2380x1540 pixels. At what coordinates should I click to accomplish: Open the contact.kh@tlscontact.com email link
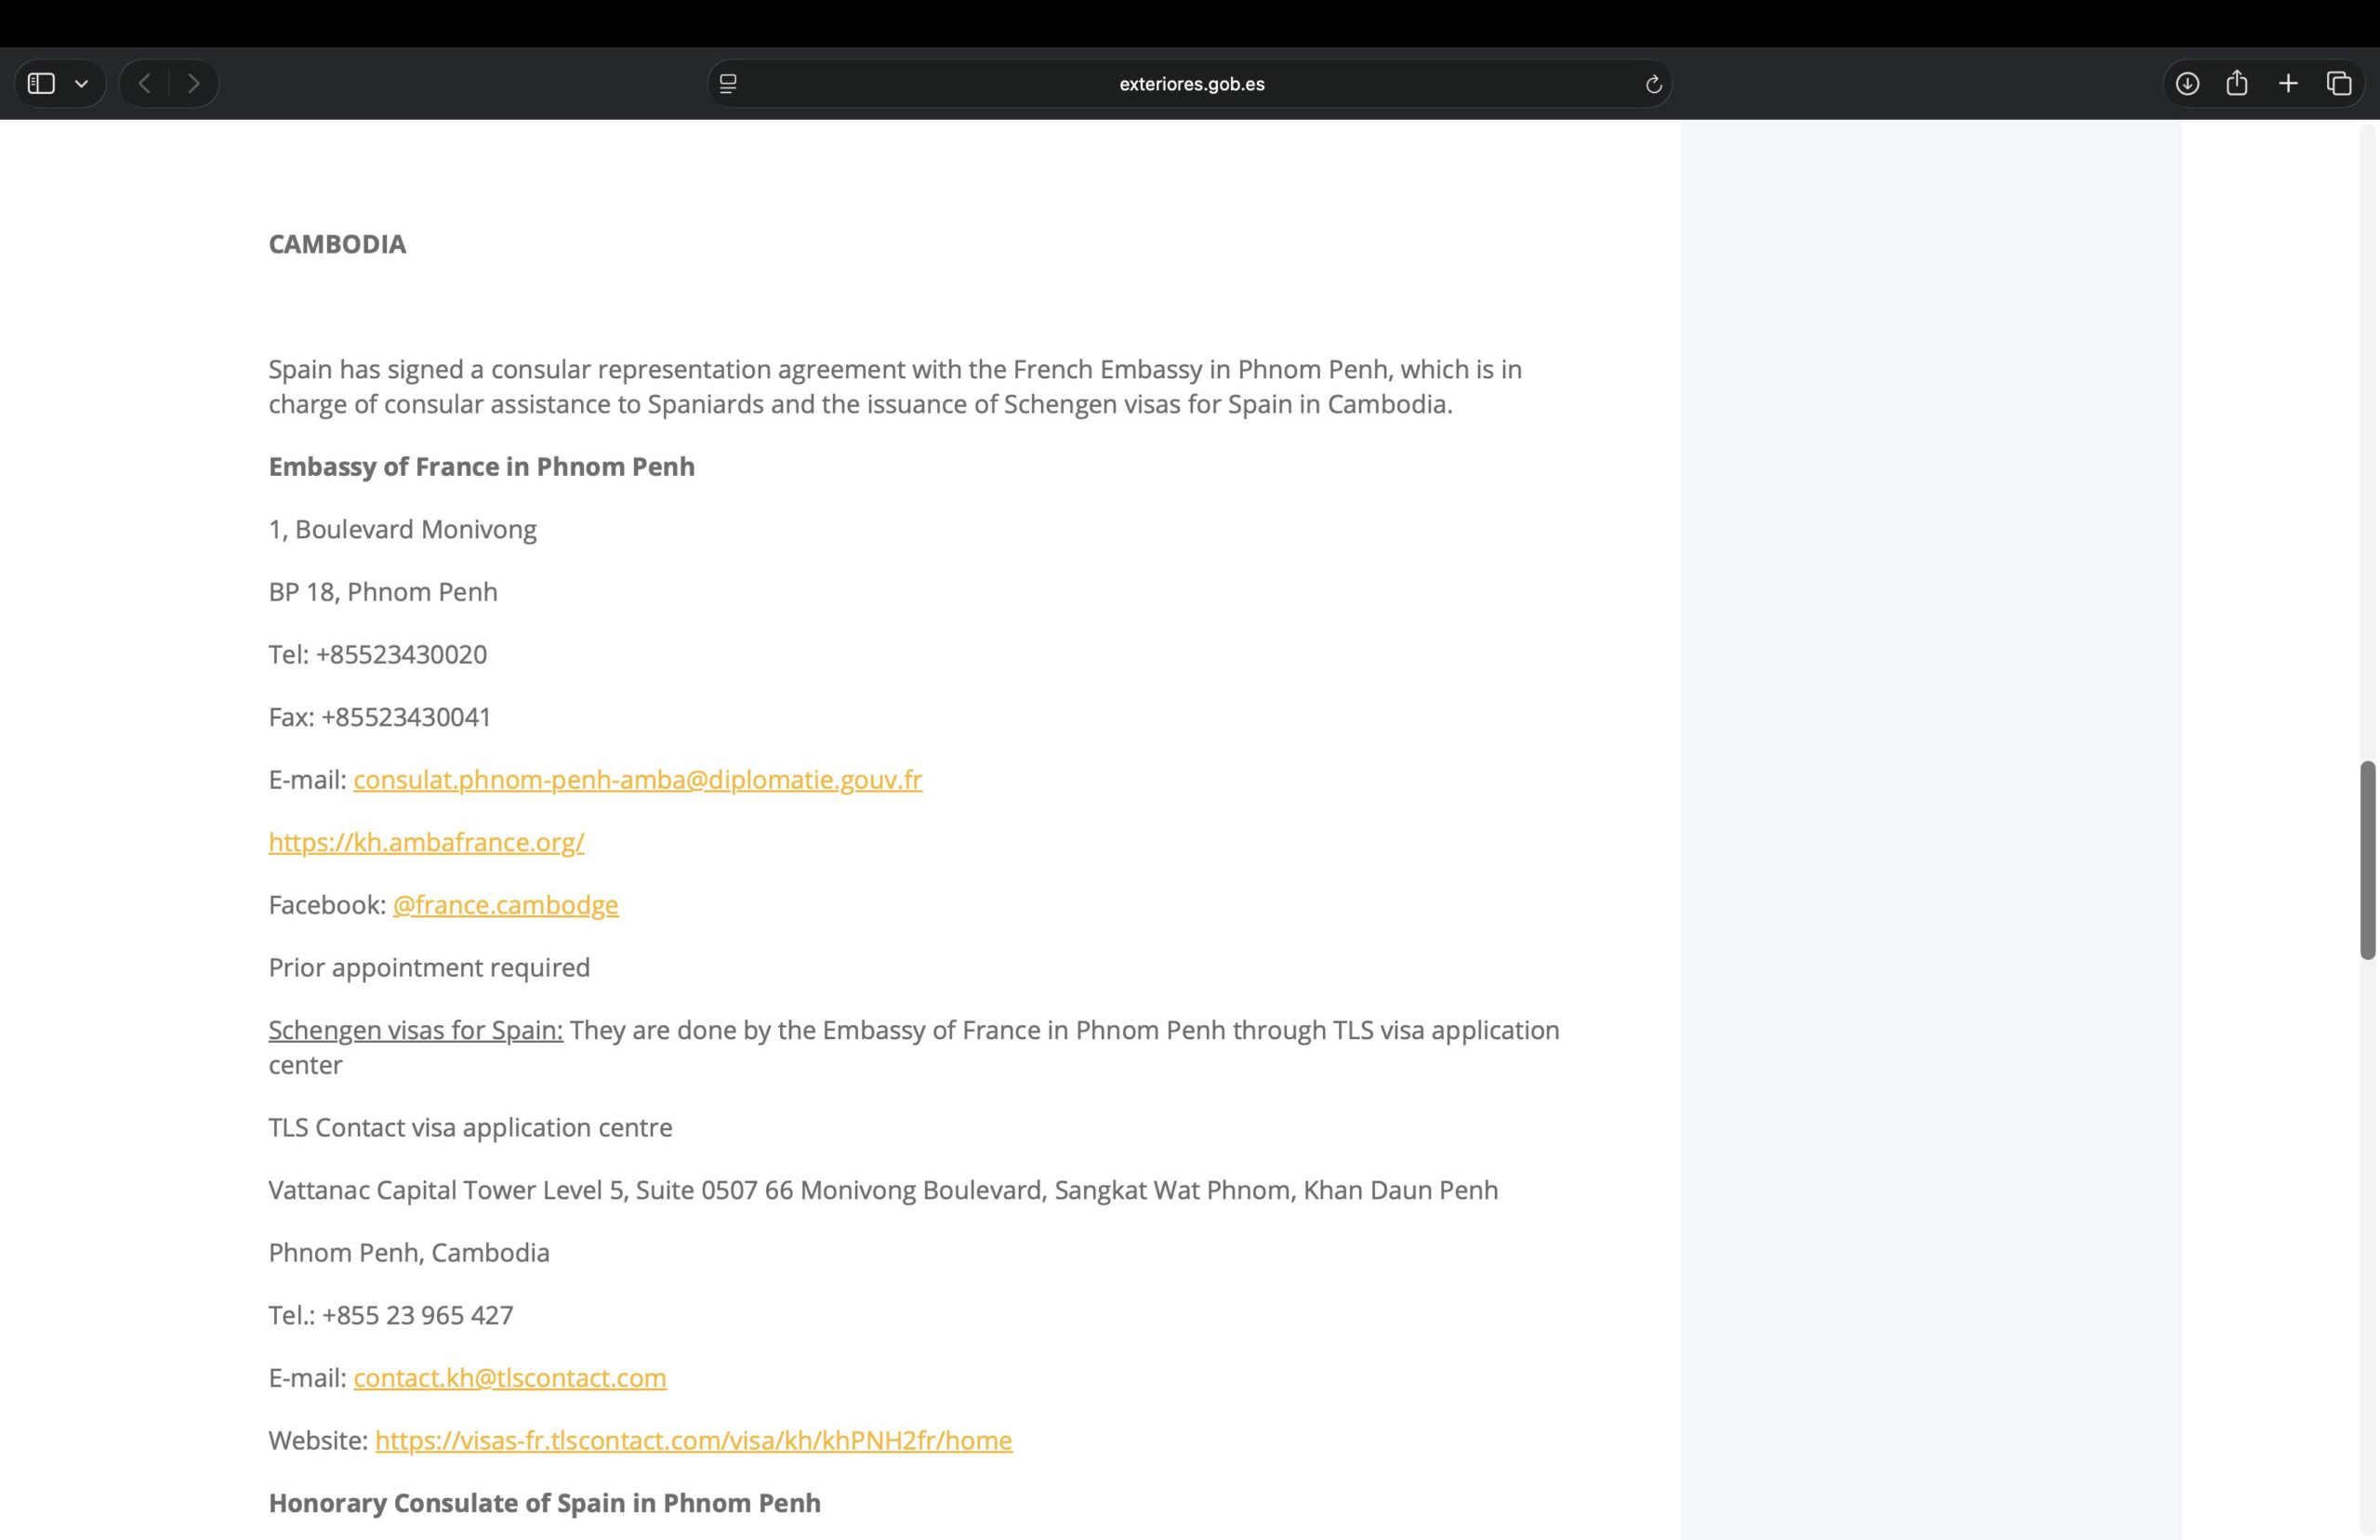[509, 1378]
